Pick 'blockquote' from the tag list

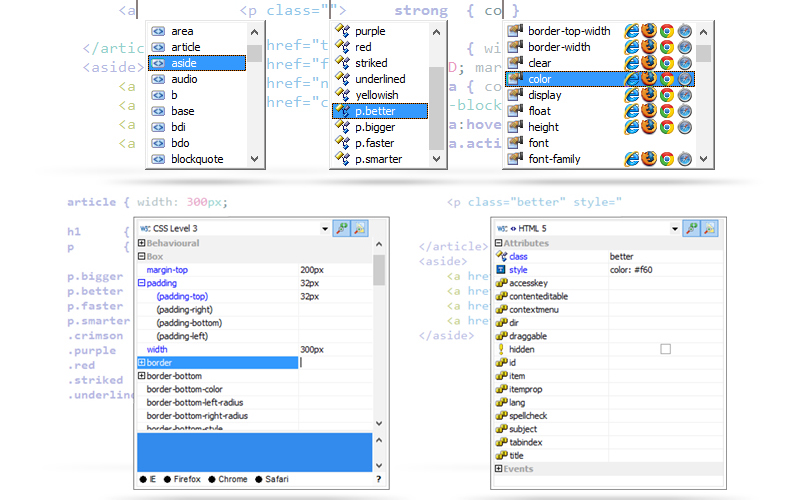tap(196, 159)
